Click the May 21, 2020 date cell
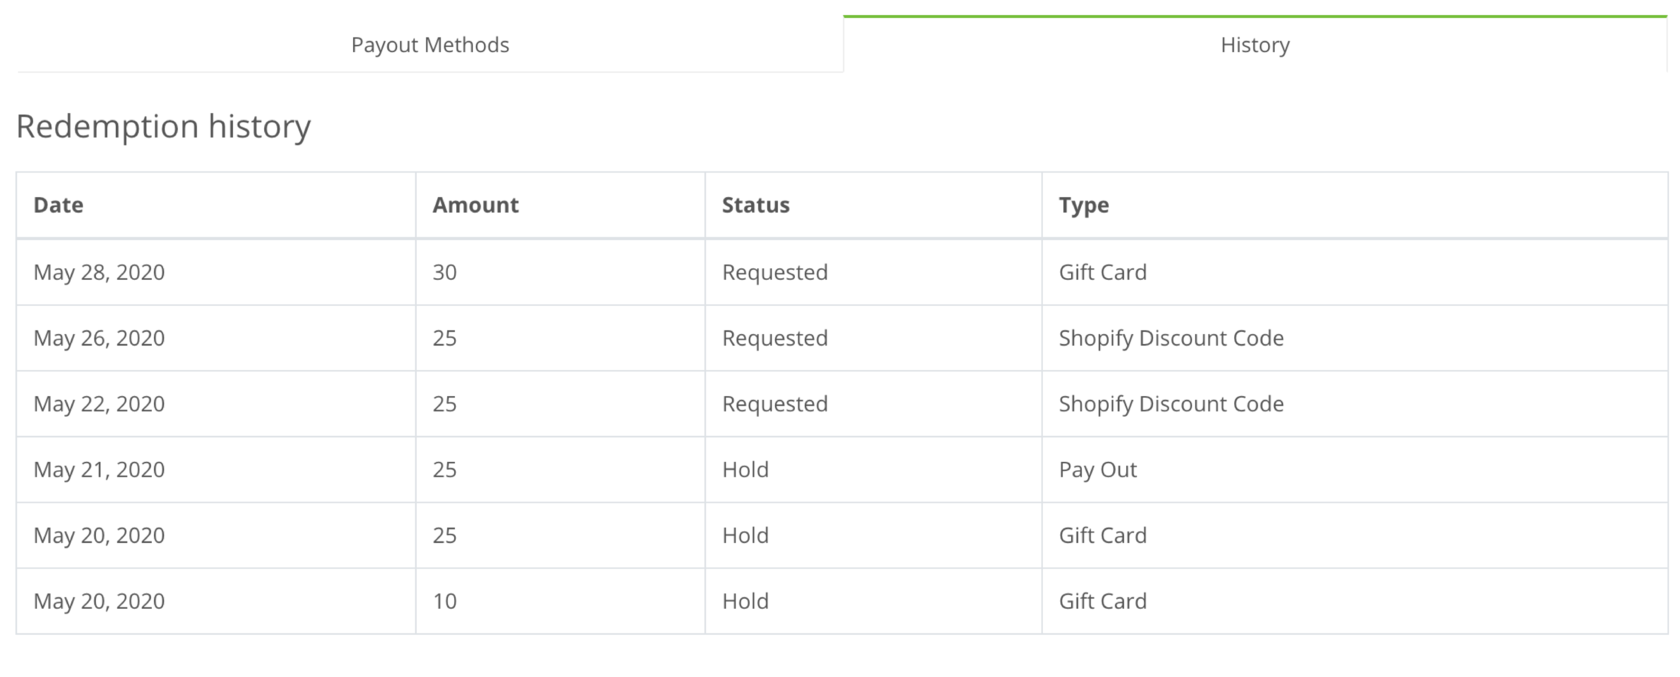 tap(99, 470)
